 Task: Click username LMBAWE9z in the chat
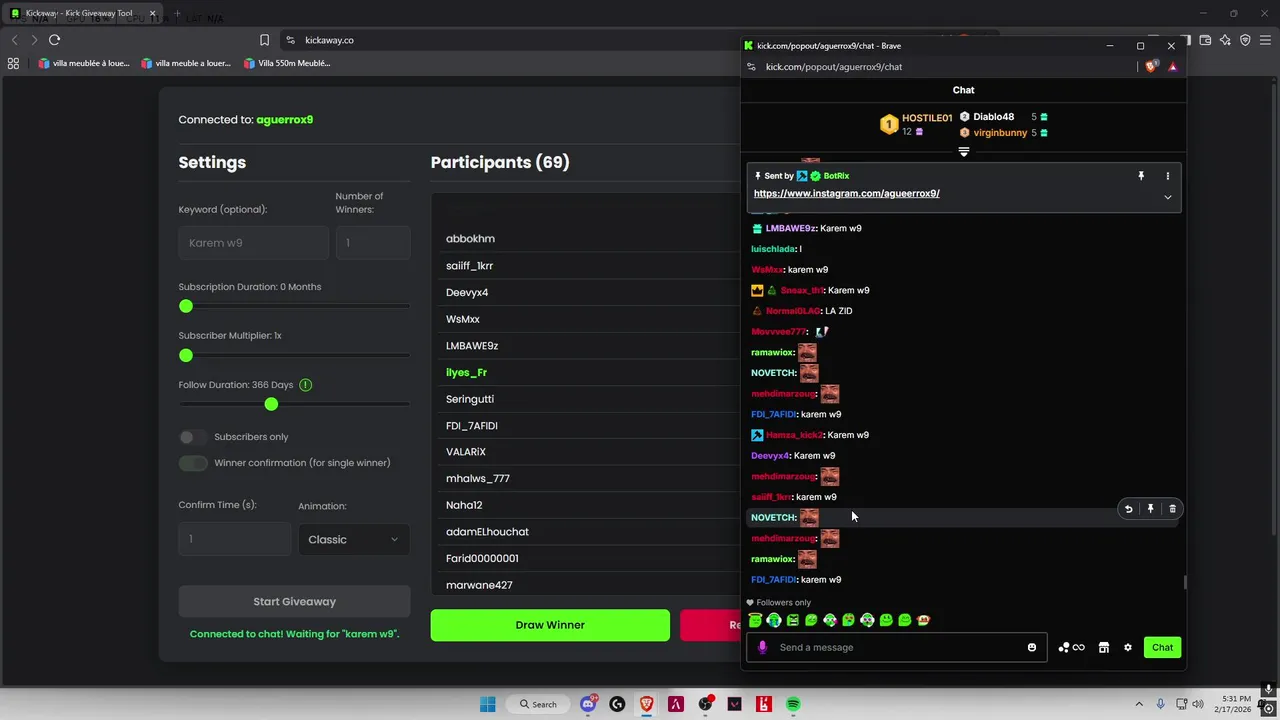click(x=791, y=228)
